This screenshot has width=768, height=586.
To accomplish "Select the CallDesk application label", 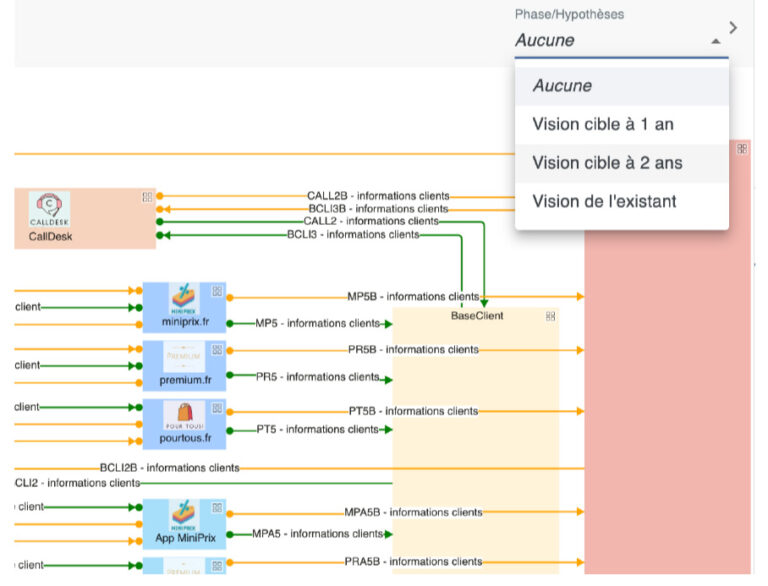I will click(x=50, y=237).
